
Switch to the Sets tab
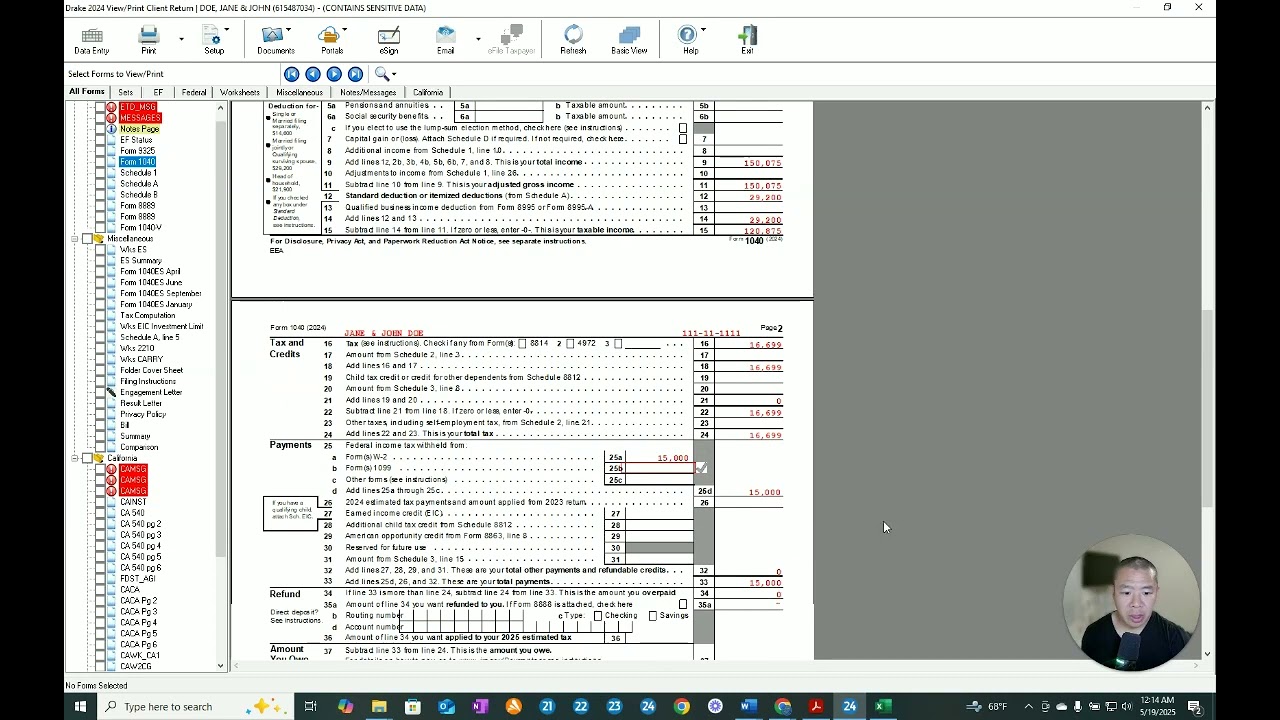tap(125, 92)
